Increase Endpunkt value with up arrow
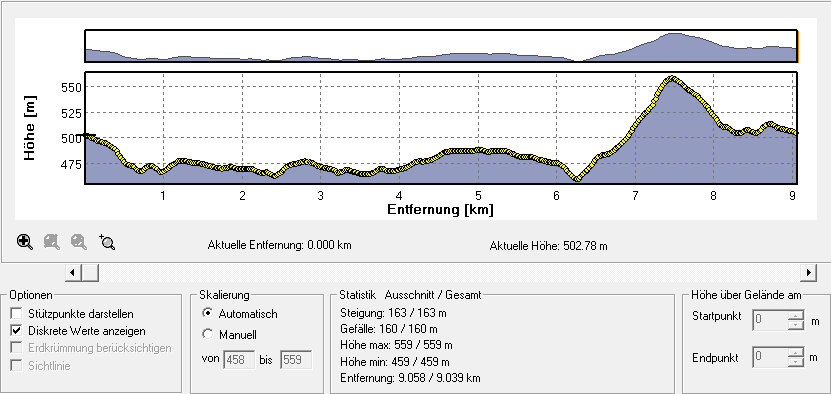This screenshot has height=394, width=831. (796, 353)
